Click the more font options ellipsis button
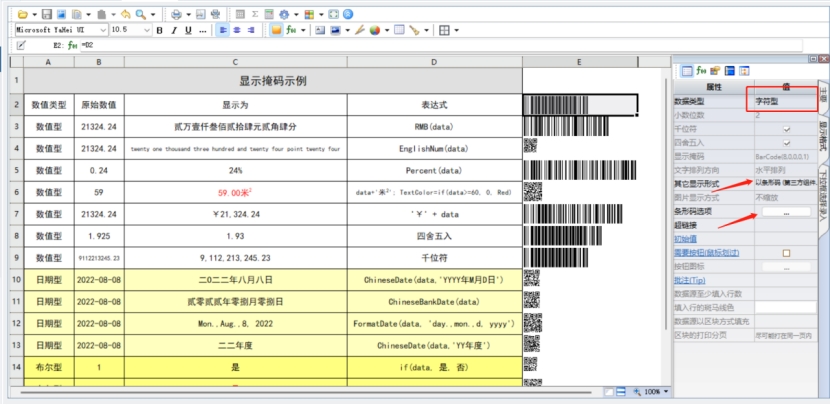This screenshot has width=830, height=405. pyautogui.click(x=202, y=31)
